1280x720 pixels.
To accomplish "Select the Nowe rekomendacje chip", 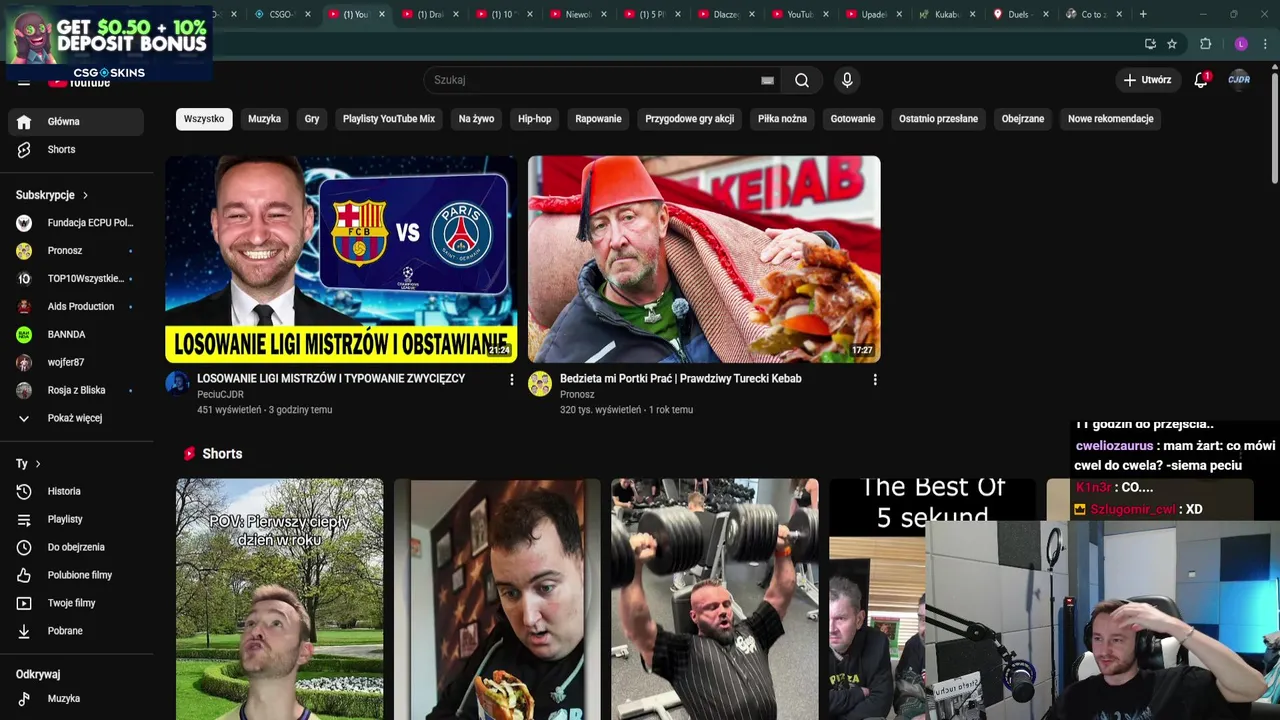I will pos(1110,119).
